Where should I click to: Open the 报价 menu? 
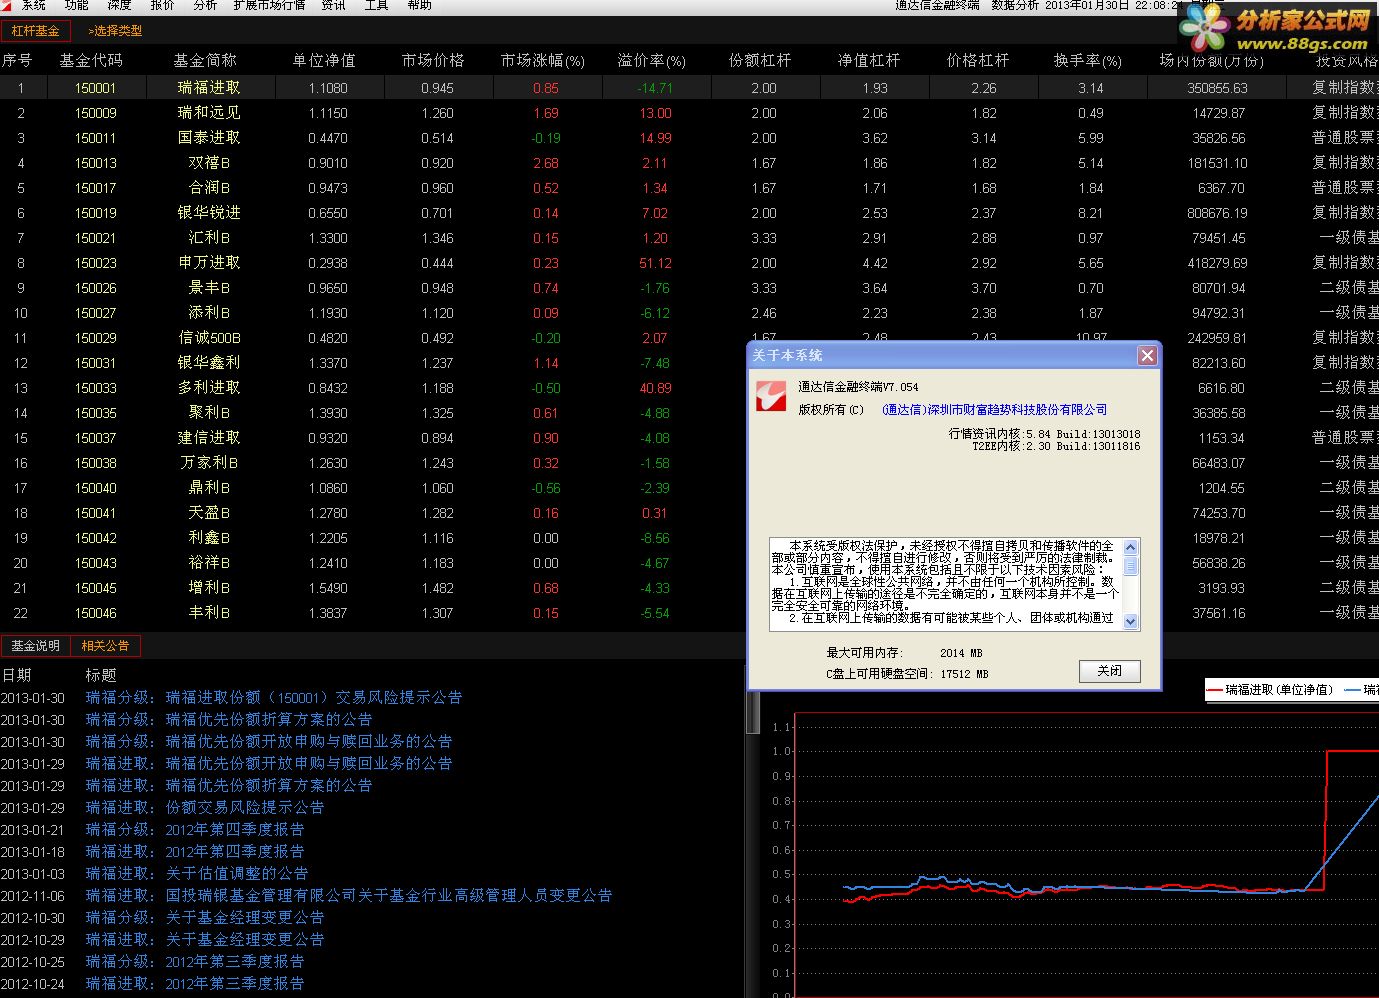point(162,5)
